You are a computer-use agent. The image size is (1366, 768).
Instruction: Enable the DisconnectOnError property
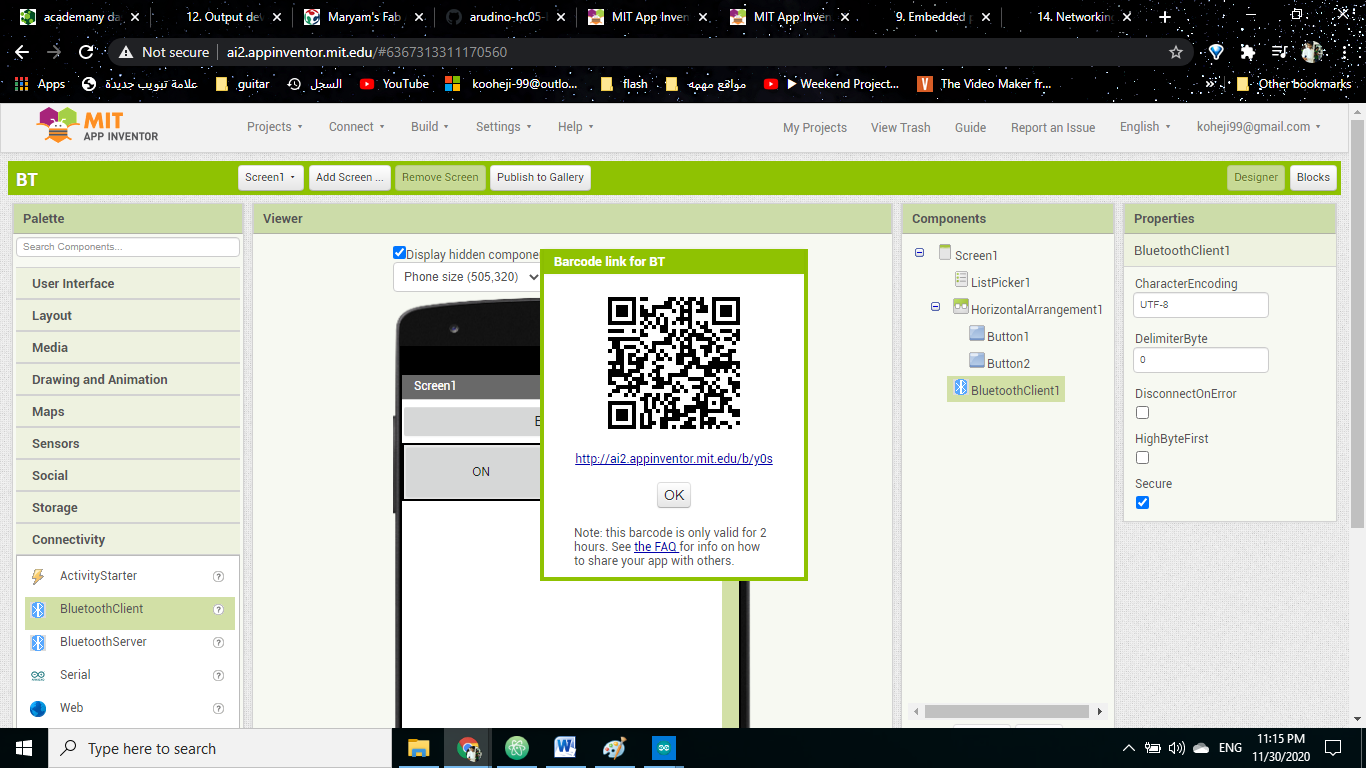1142,412
